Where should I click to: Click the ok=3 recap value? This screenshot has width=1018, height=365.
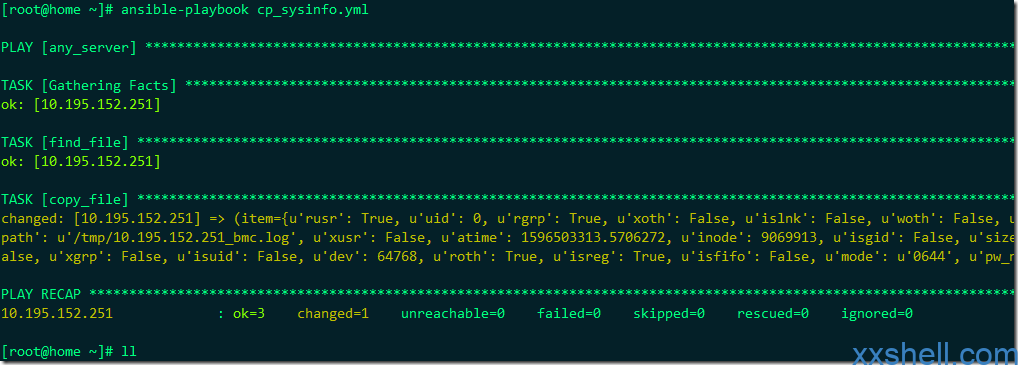coord(249,314)
